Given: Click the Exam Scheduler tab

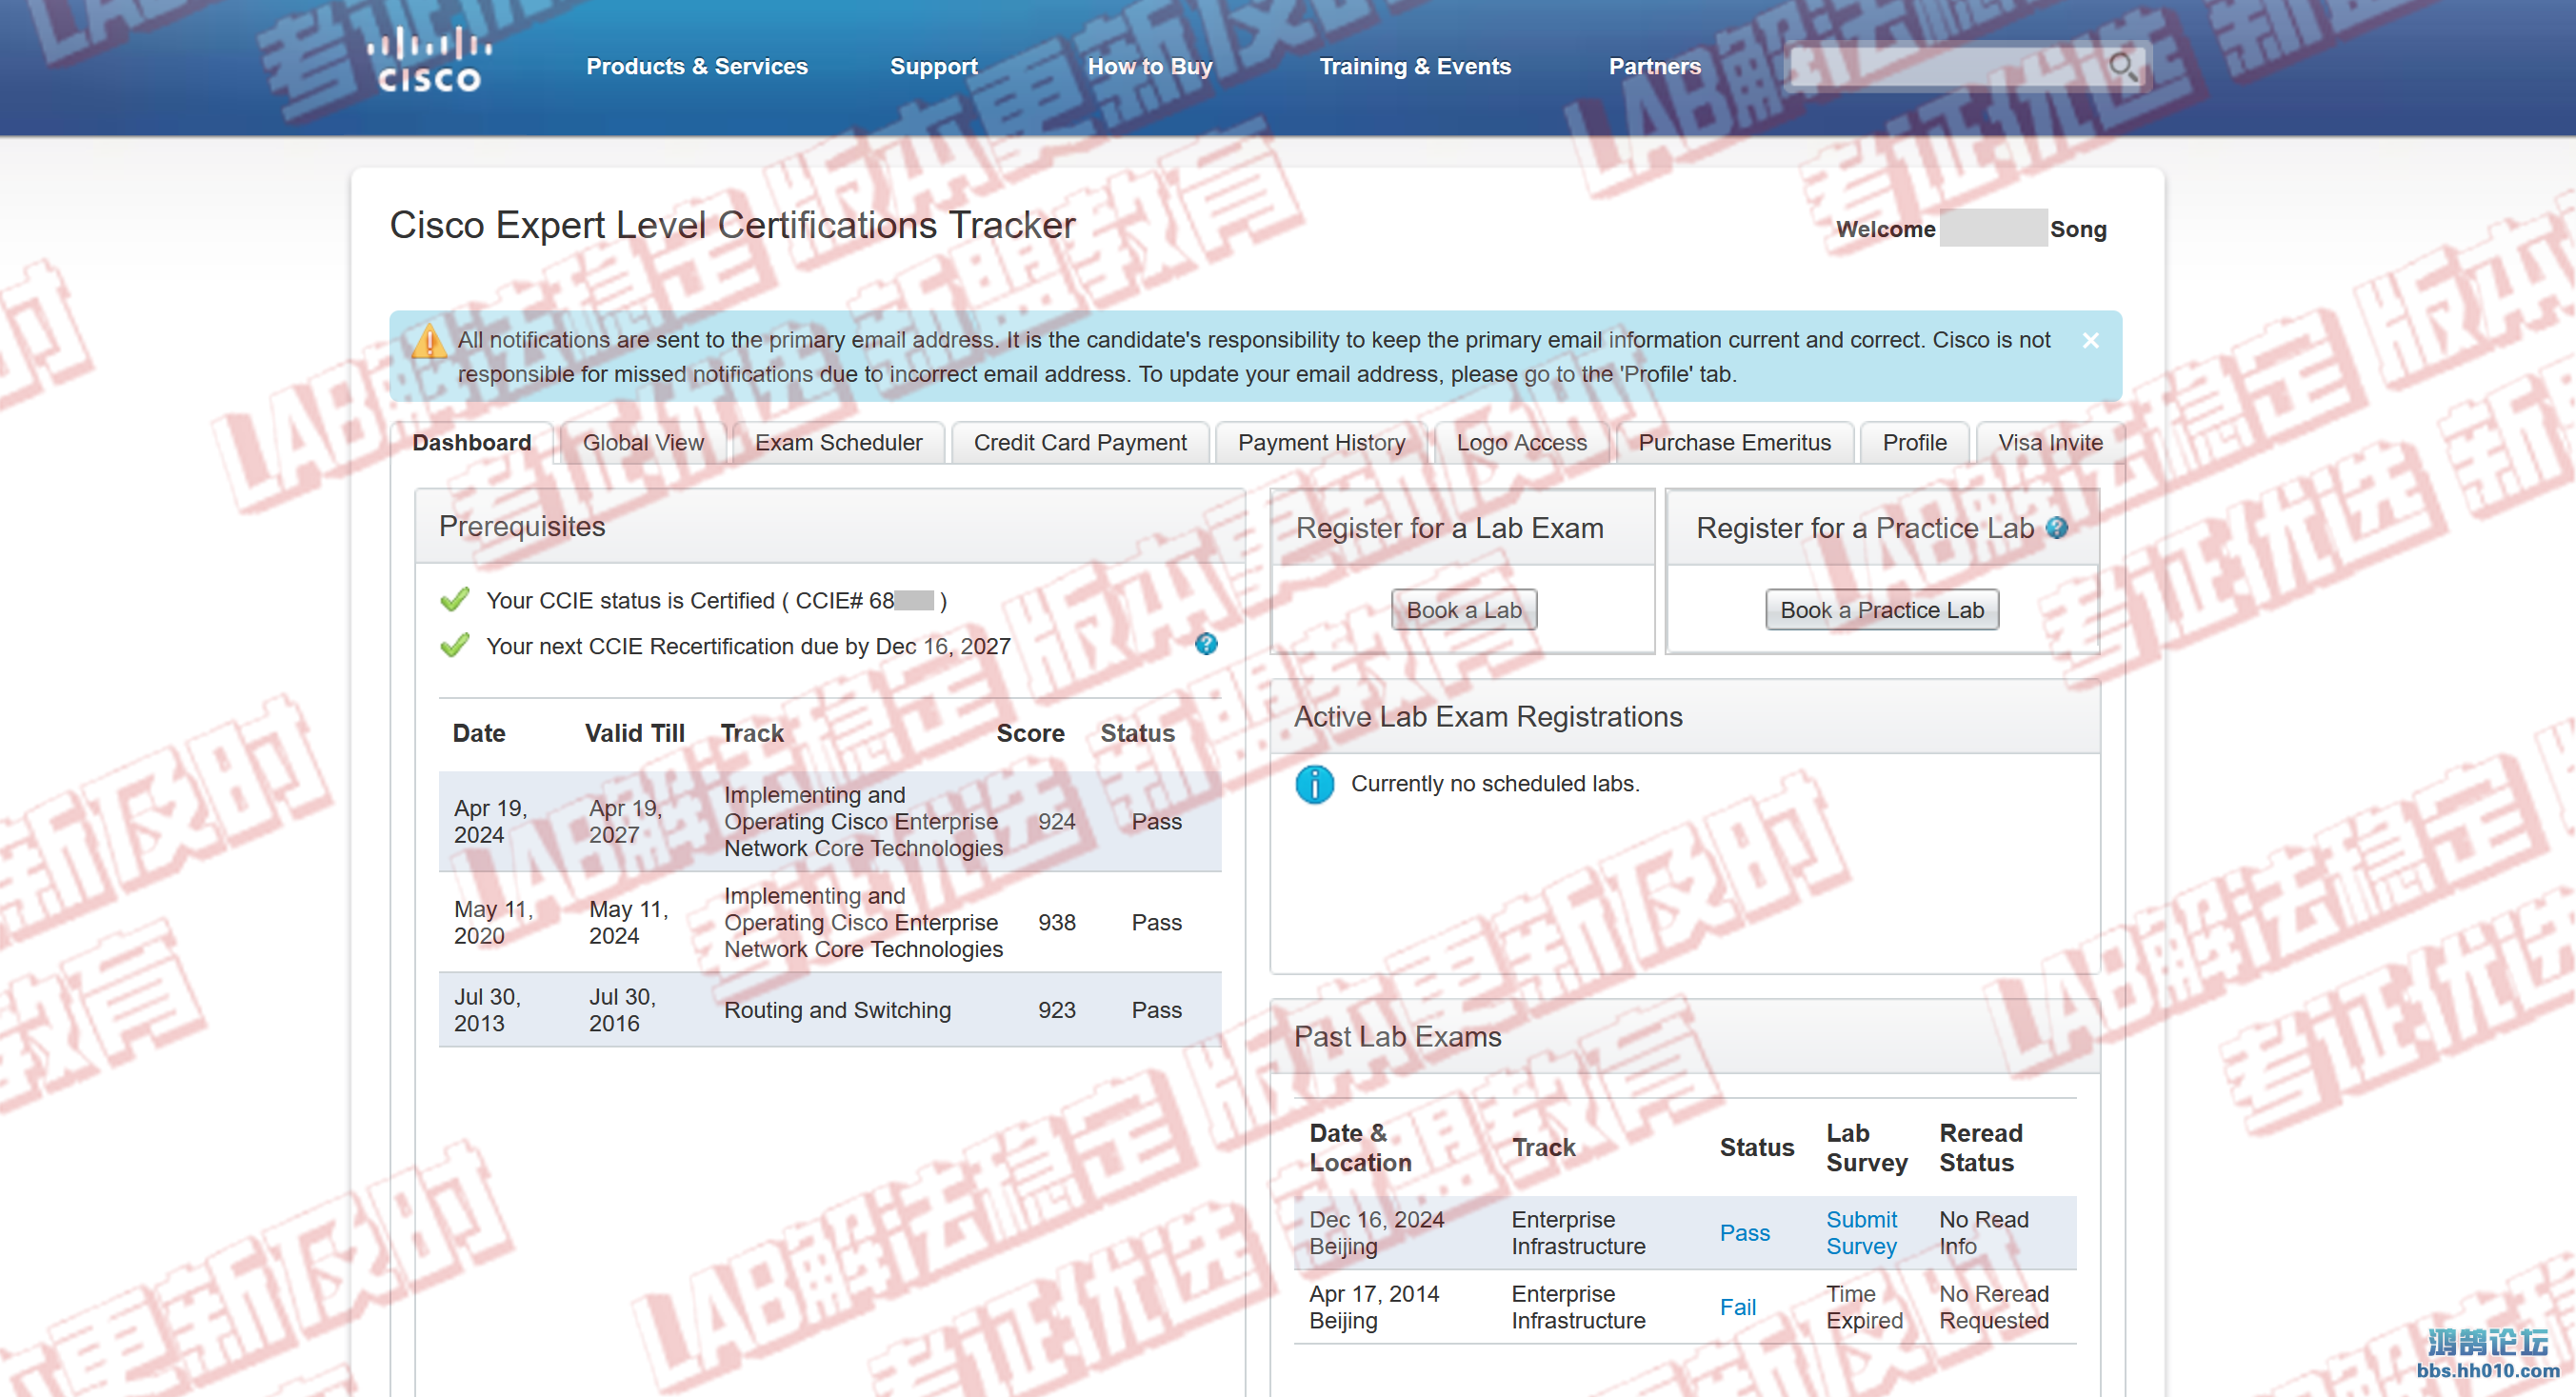Looking at the screenshot, I should pyautogui.click(x=839, y=444).
